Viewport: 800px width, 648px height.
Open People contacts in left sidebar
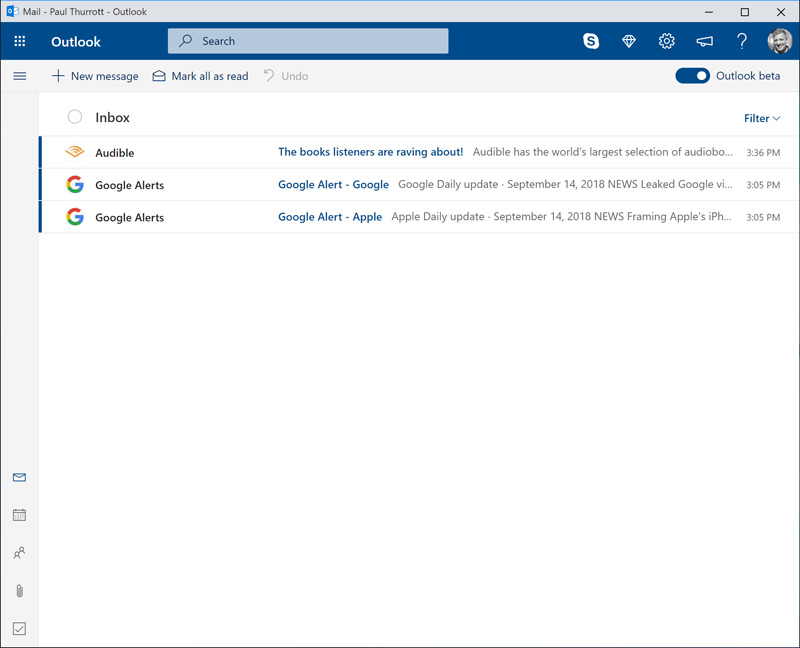coord(19,553)
